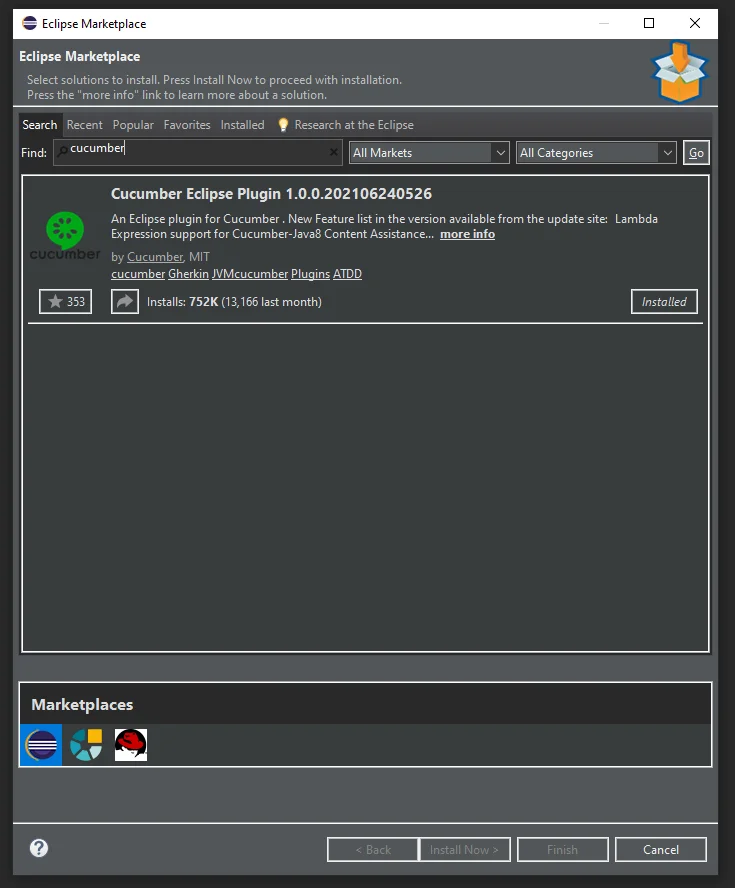This screenshot has height=888, width=735.
Task: Click the magnifier icon in Find field
Action: [x=62, y=150]
